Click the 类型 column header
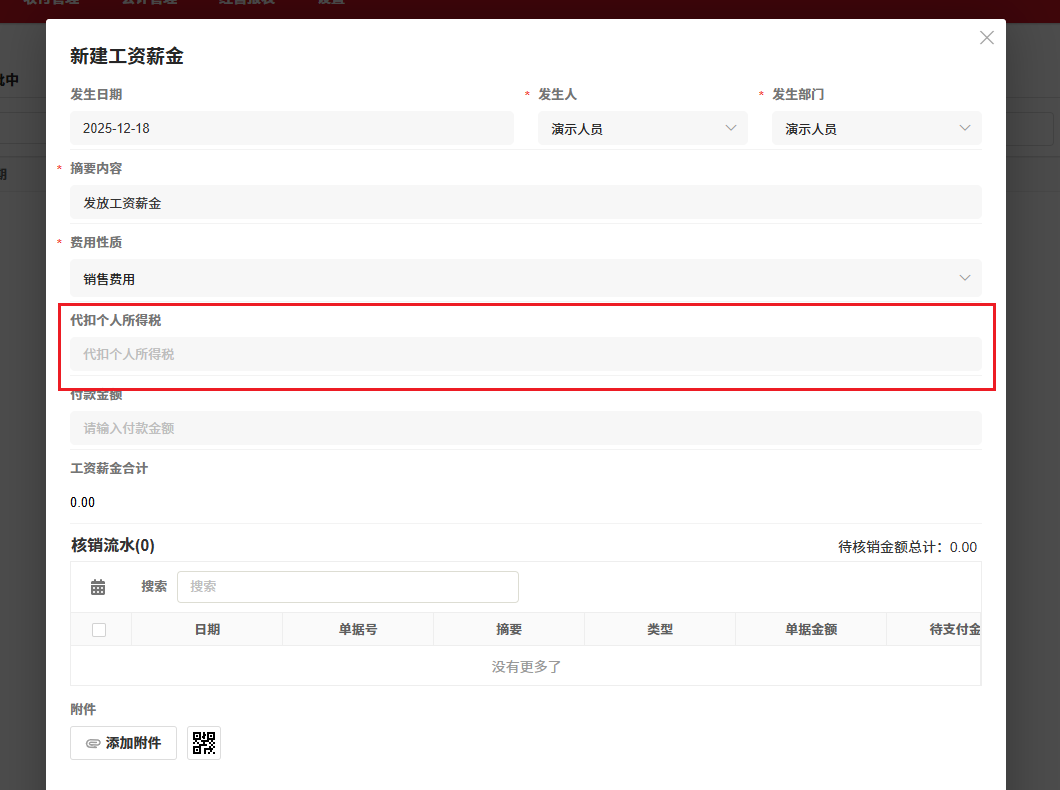 pos(660,629)
